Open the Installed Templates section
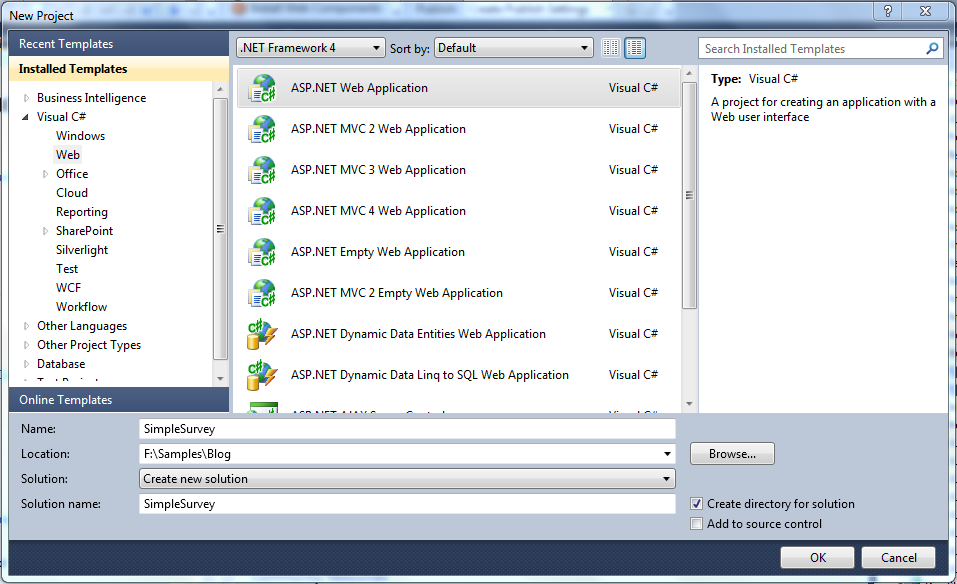Screen dimensions: 957x584 pos(119,69)
